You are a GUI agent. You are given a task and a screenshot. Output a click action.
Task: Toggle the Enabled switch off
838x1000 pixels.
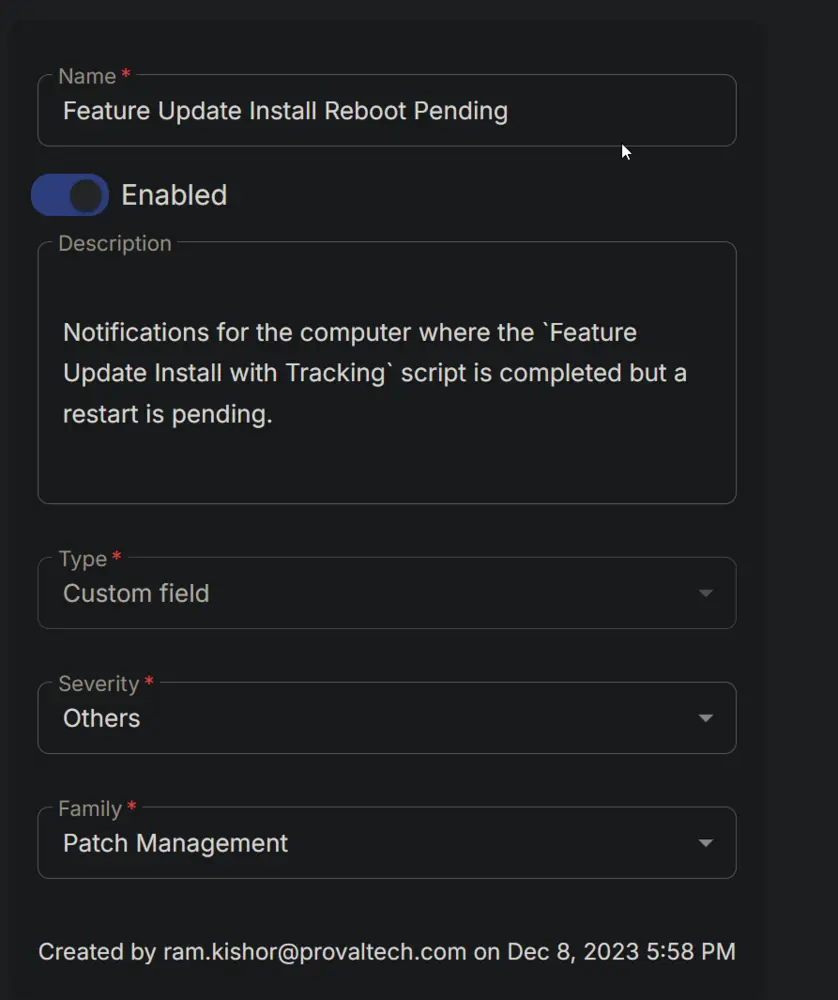tap(70, 195)
